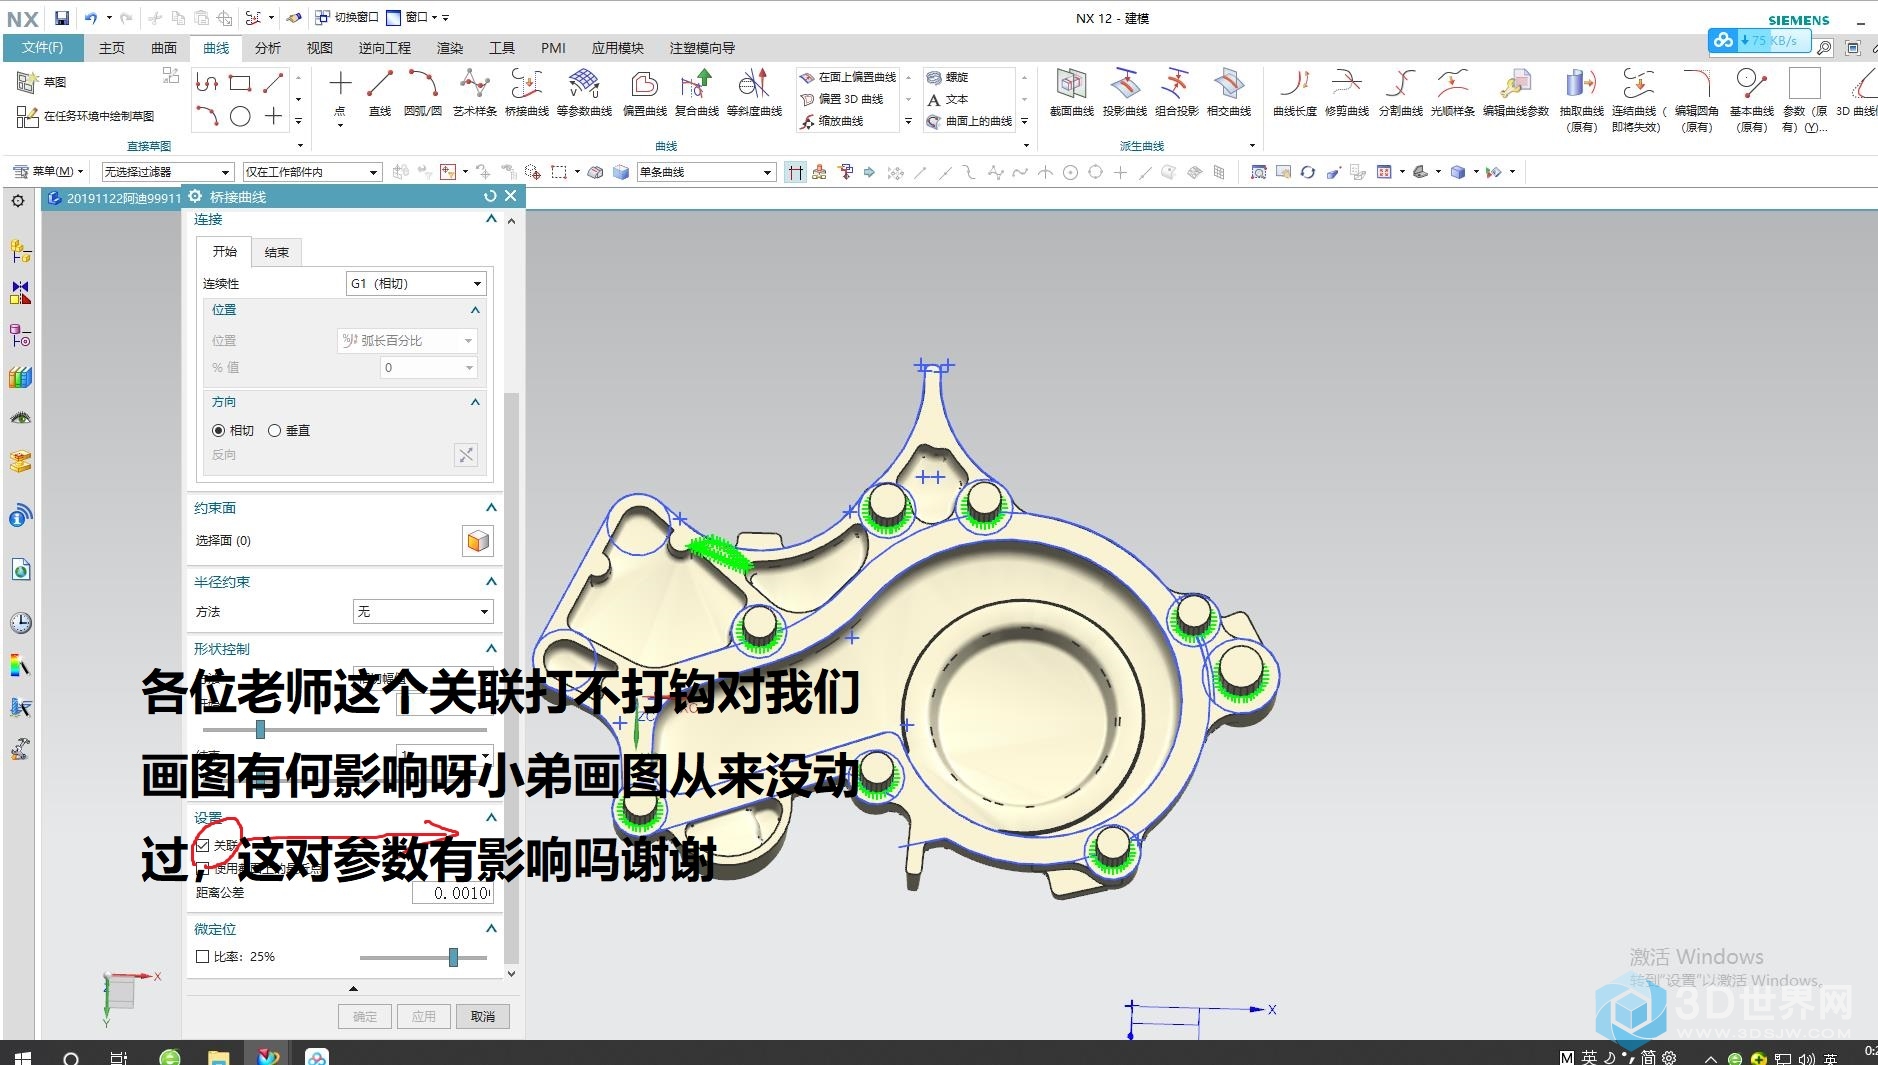This screenshot has height=1065, width=1878.
Task: Open the 无选择过滤器 filter dropdown
Action: pyautogui.click(x=168, y=172)
